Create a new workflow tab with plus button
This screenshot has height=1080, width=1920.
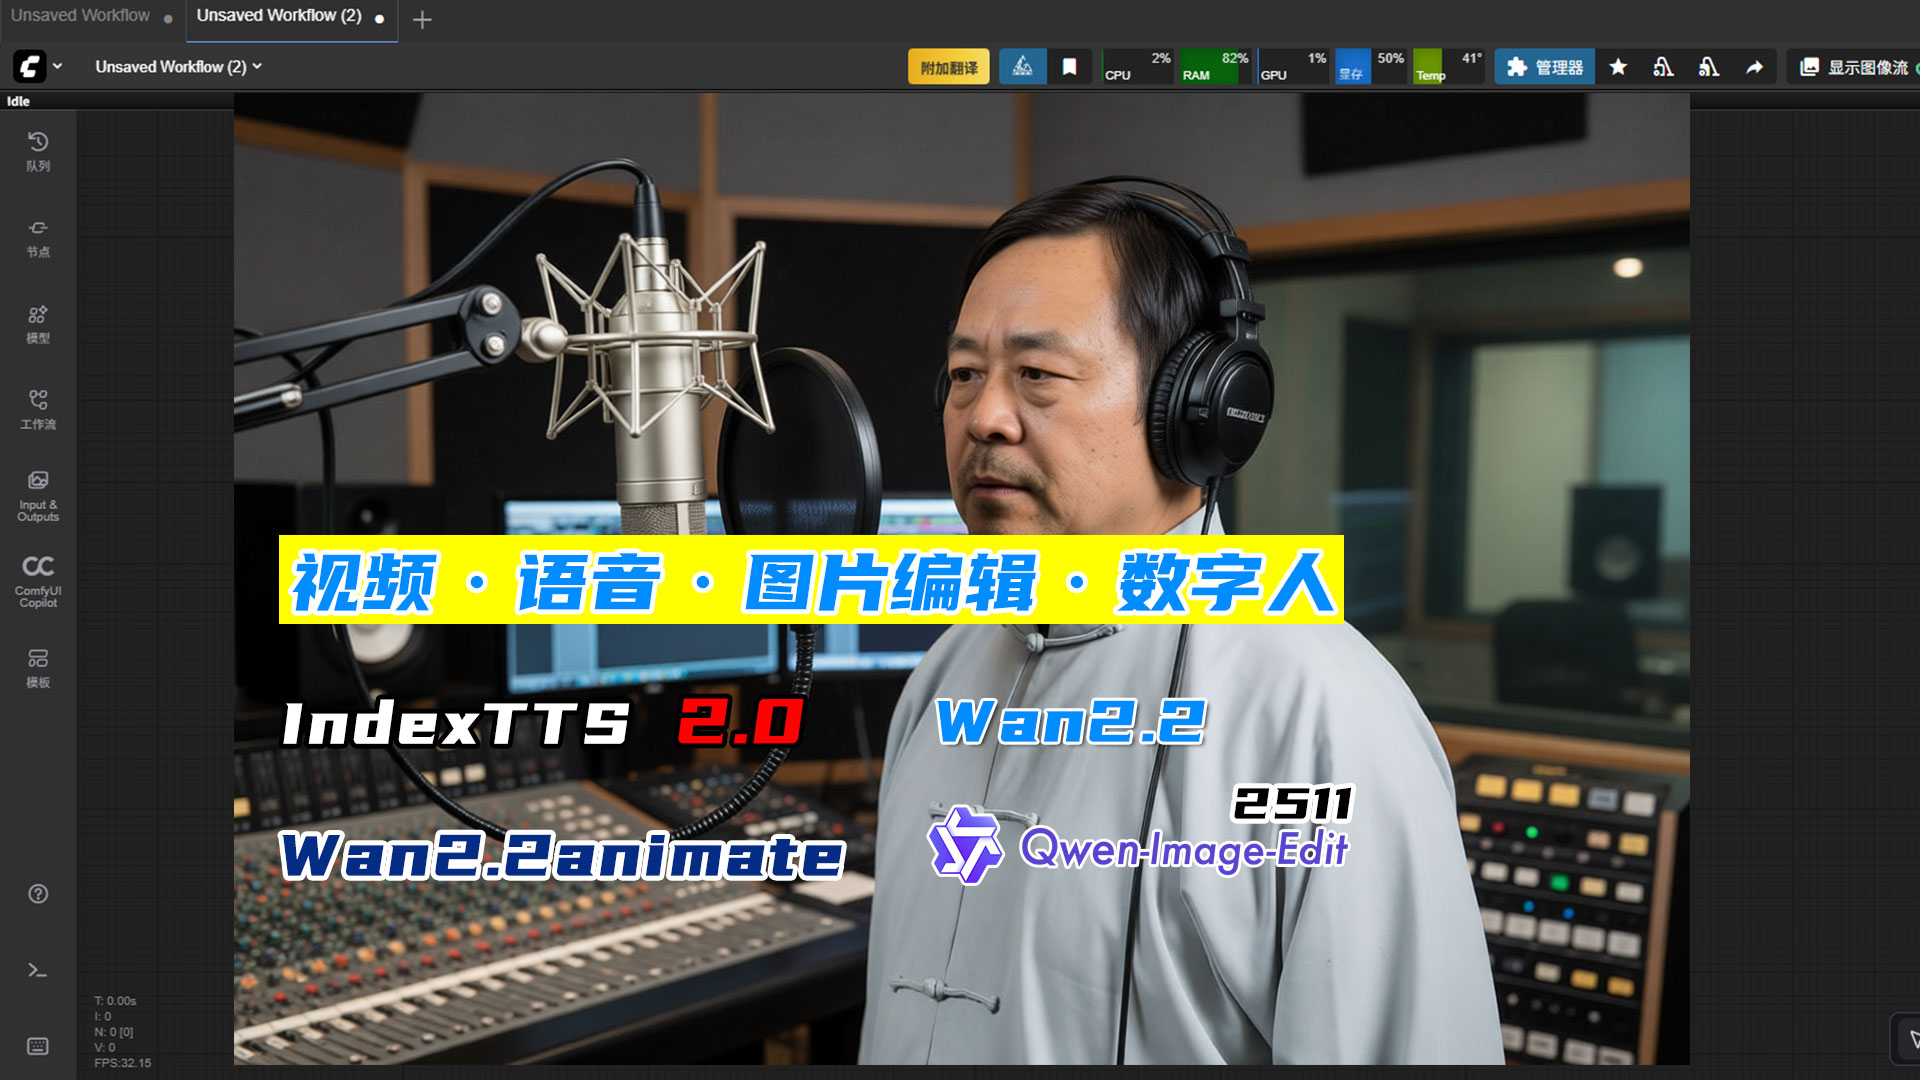pos(422,18)
